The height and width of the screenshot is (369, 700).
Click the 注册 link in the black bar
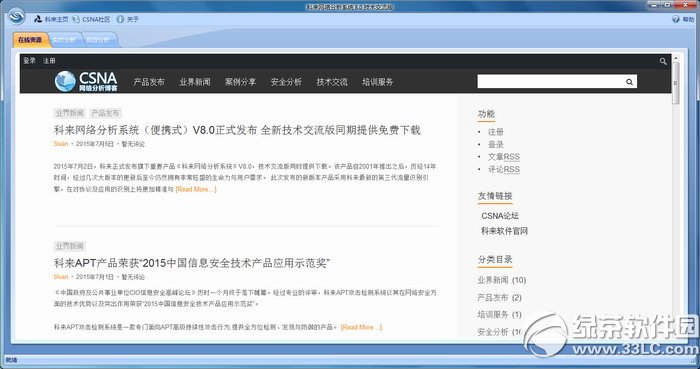coord(49,61)
